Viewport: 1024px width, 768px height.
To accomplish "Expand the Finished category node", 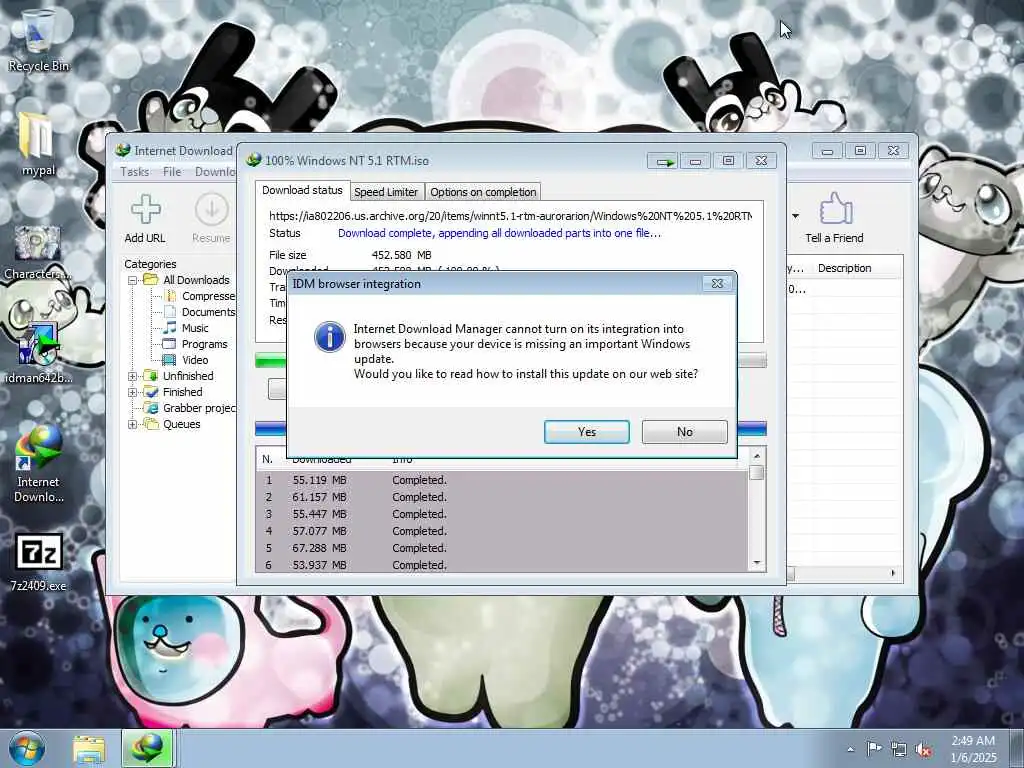I will pos(133,392).
